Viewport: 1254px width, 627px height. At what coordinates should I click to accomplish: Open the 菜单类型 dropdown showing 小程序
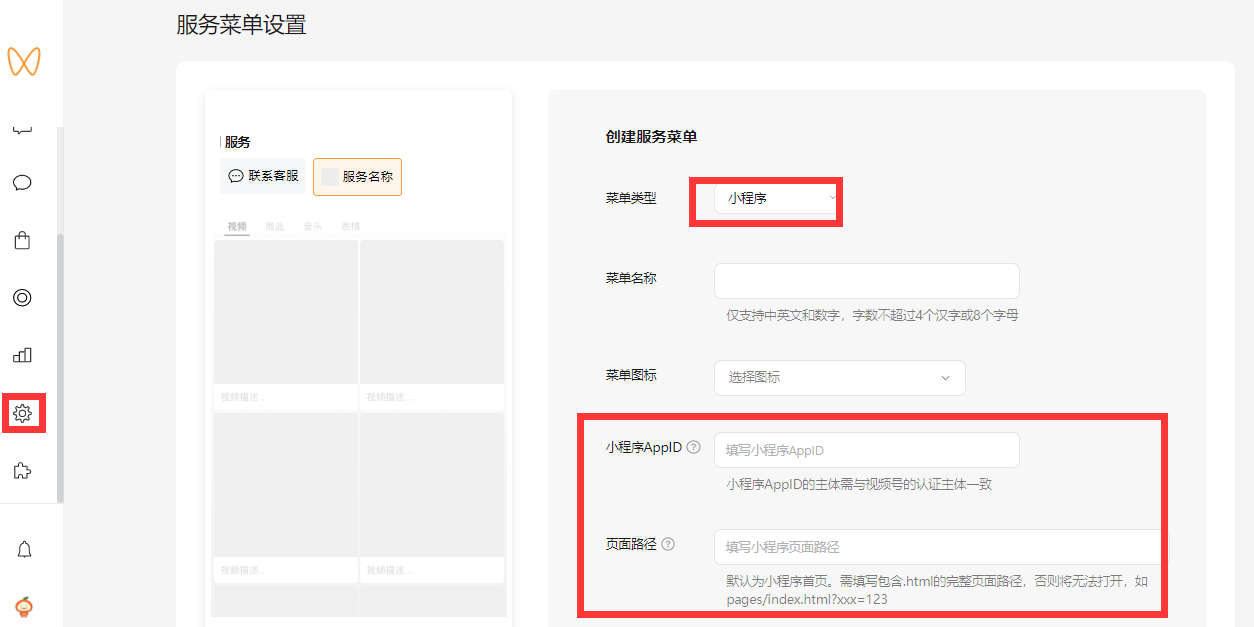(x=776, y=199)
